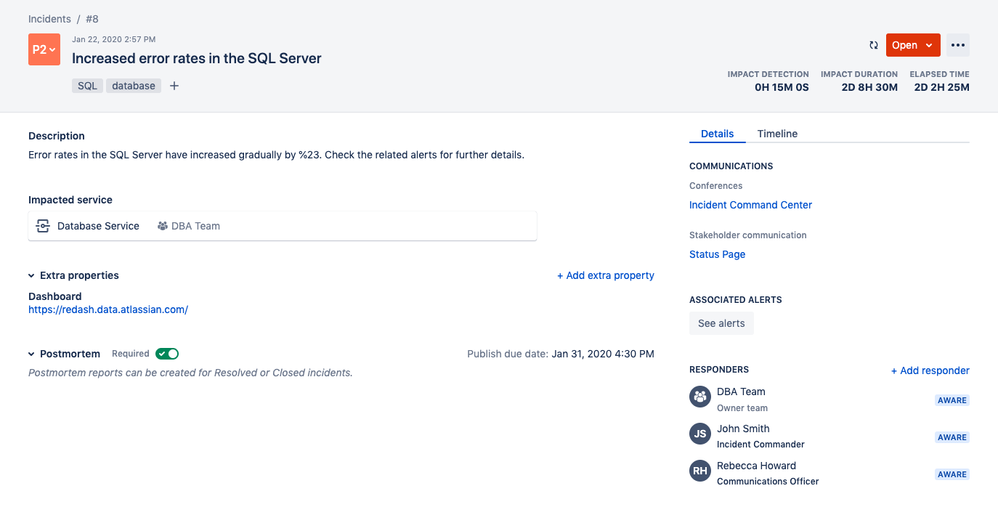Open the Status Page link
The image size is (998, 531).
717,254
